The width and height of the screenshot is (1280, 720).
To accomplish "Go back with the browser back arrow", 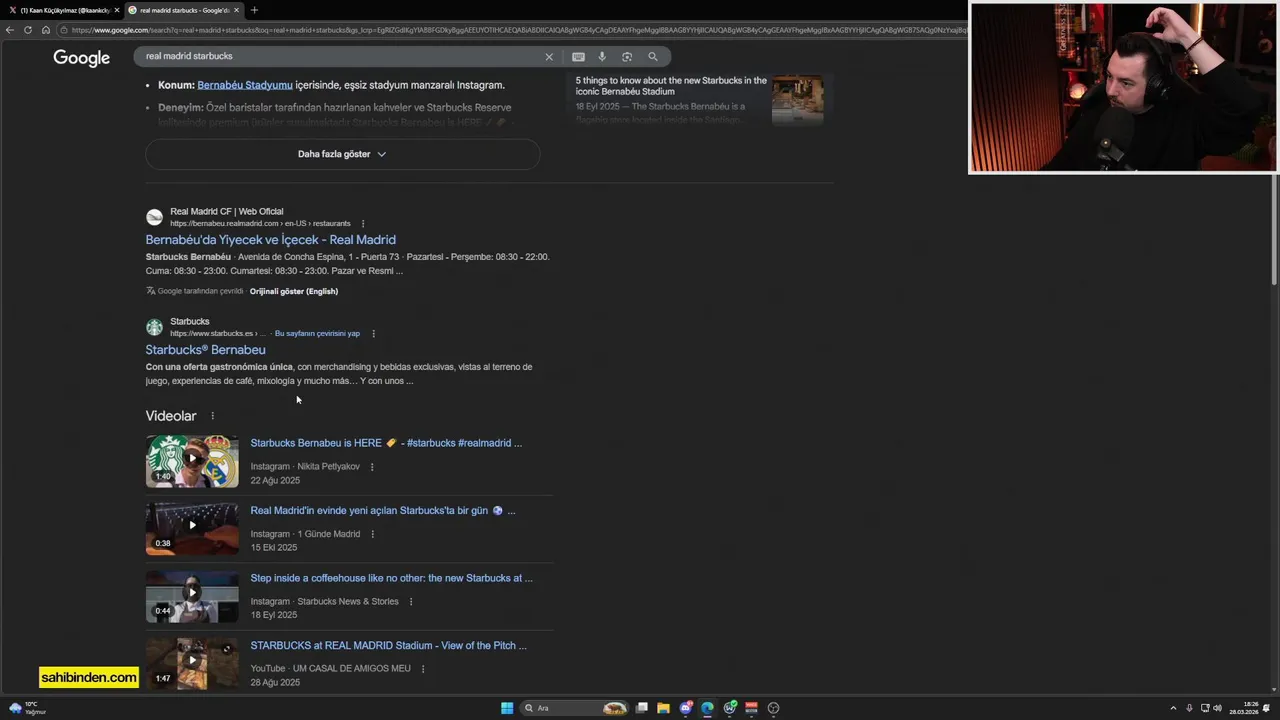I will (10, 30).
